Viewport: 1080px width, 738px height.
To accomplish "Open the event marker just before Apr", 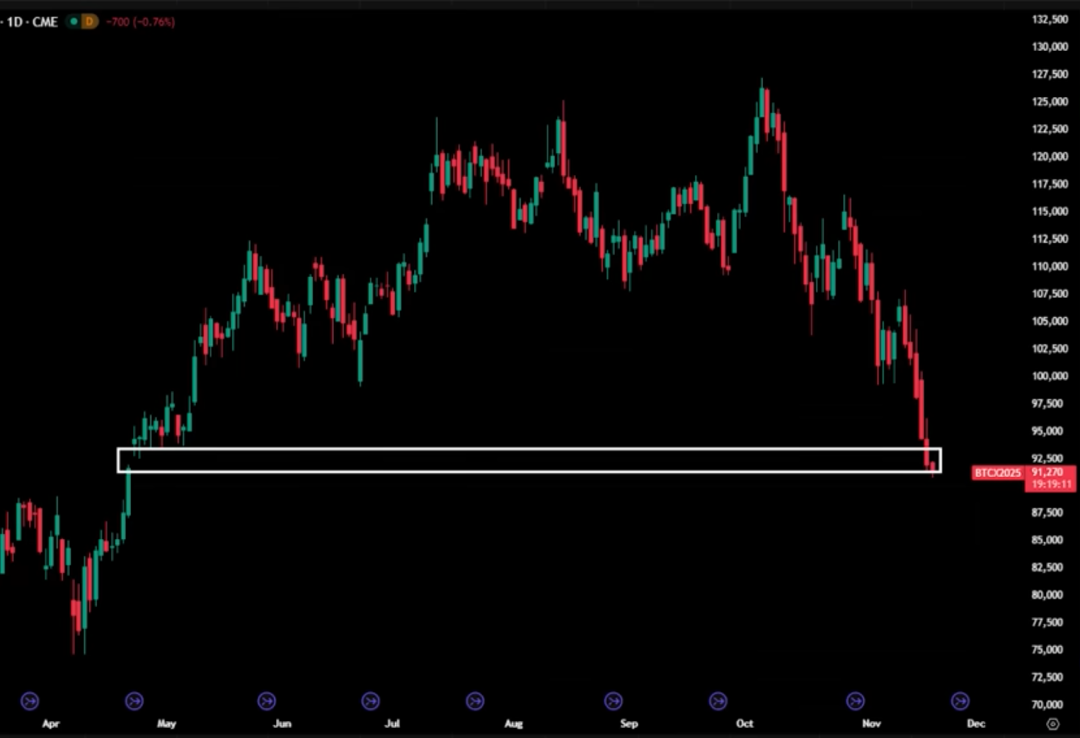I will [30, 701].
